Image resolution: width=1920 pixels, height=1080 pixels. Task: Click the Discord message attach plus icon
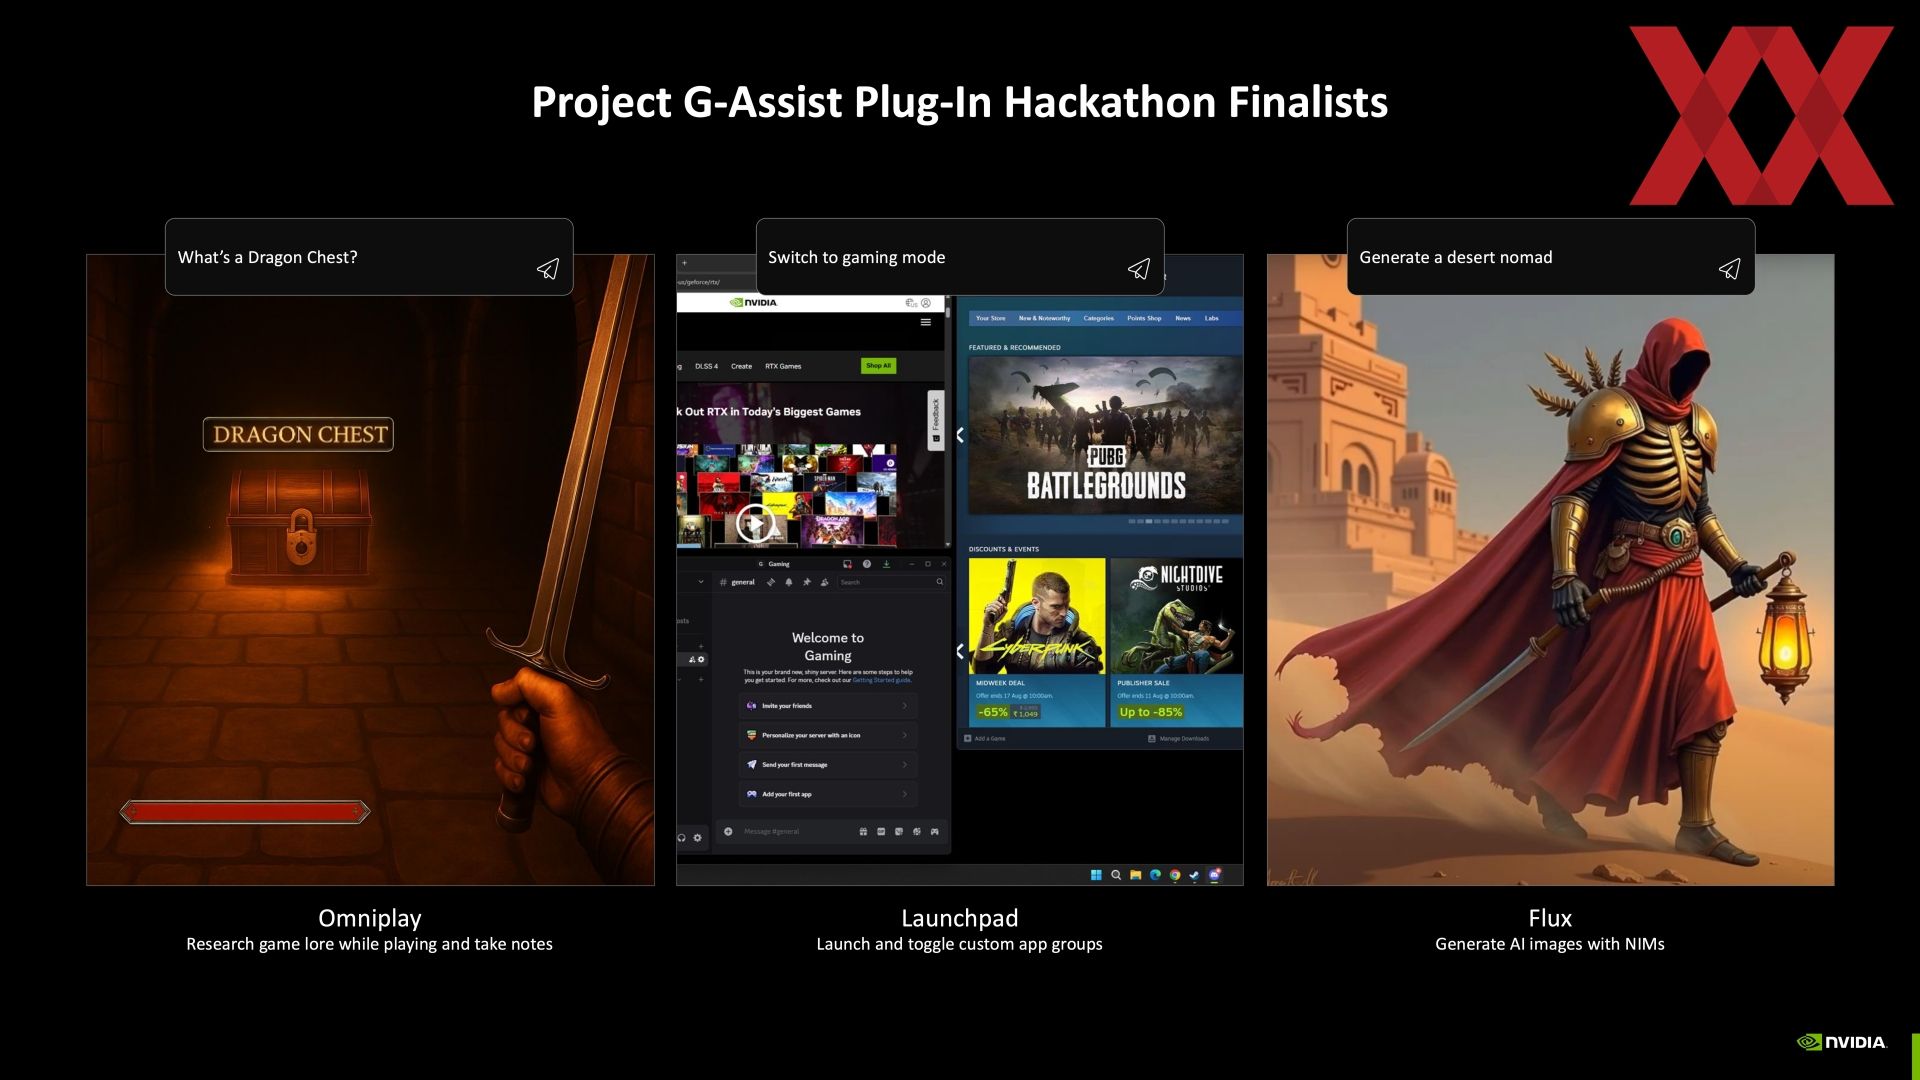tap(728, 832)
